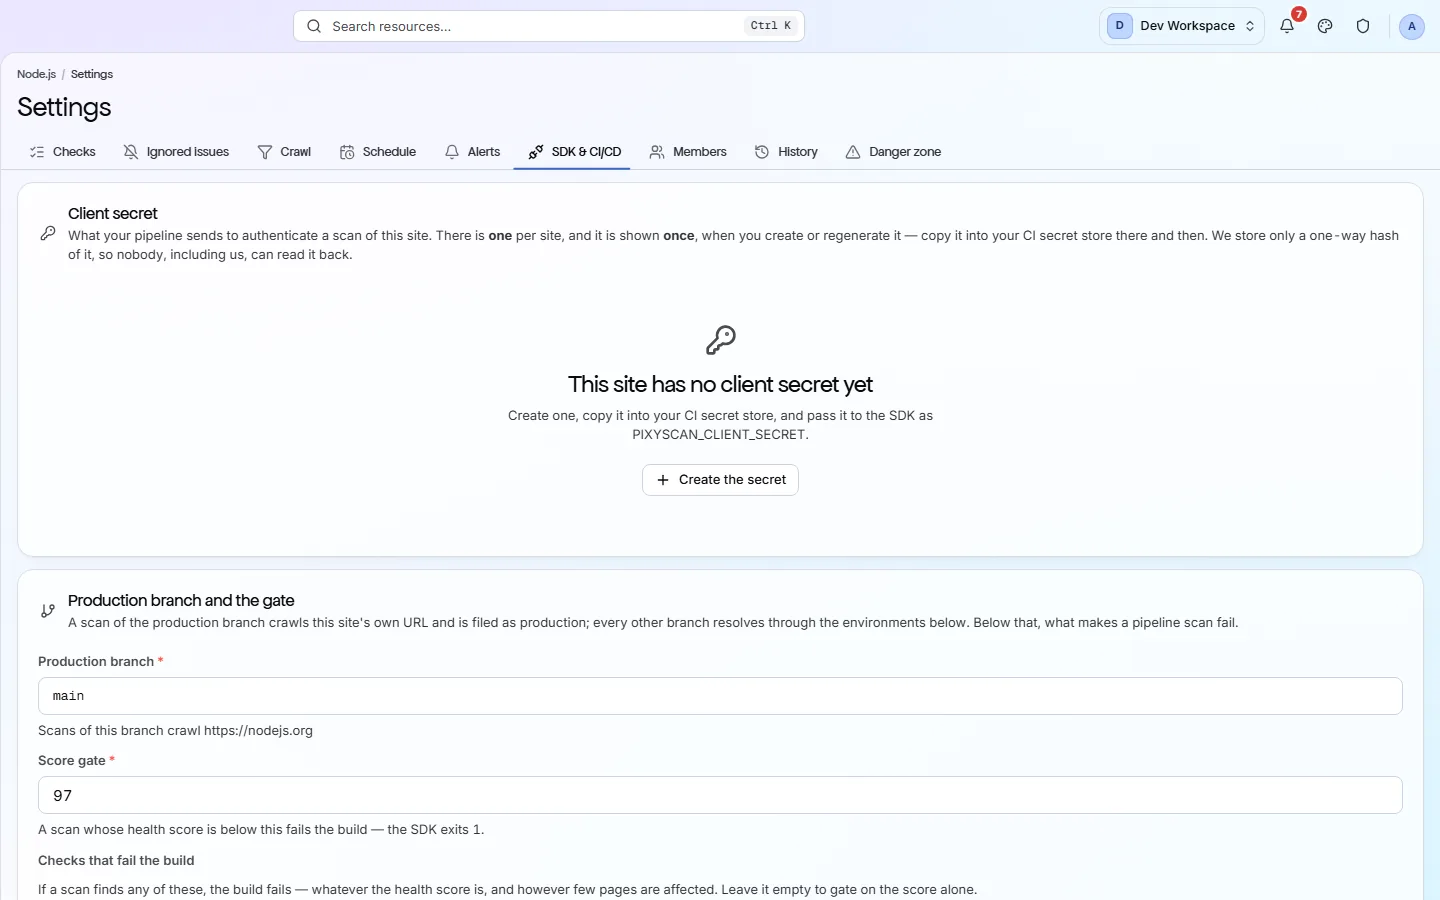Click the Members tab people icon
Screen dimensions: 1440x900
(657, 152)
